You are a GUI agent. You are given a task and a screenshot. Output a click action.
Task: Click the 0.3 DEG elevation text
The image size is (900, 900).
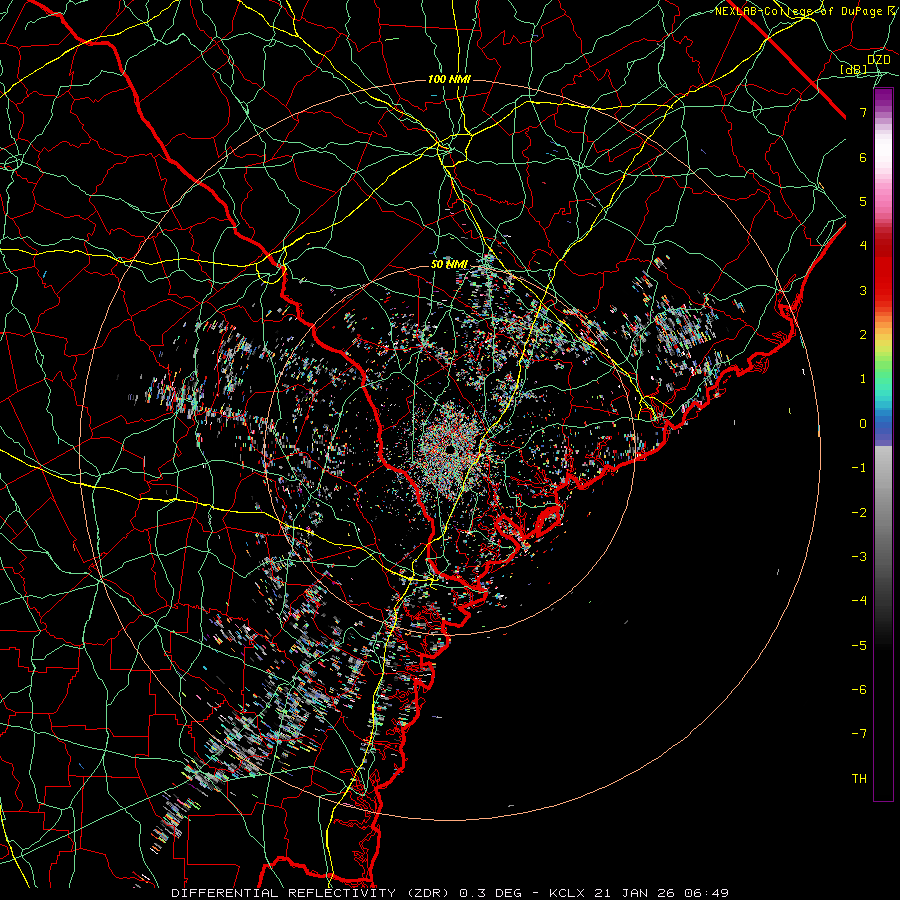(x=491, y=893)
